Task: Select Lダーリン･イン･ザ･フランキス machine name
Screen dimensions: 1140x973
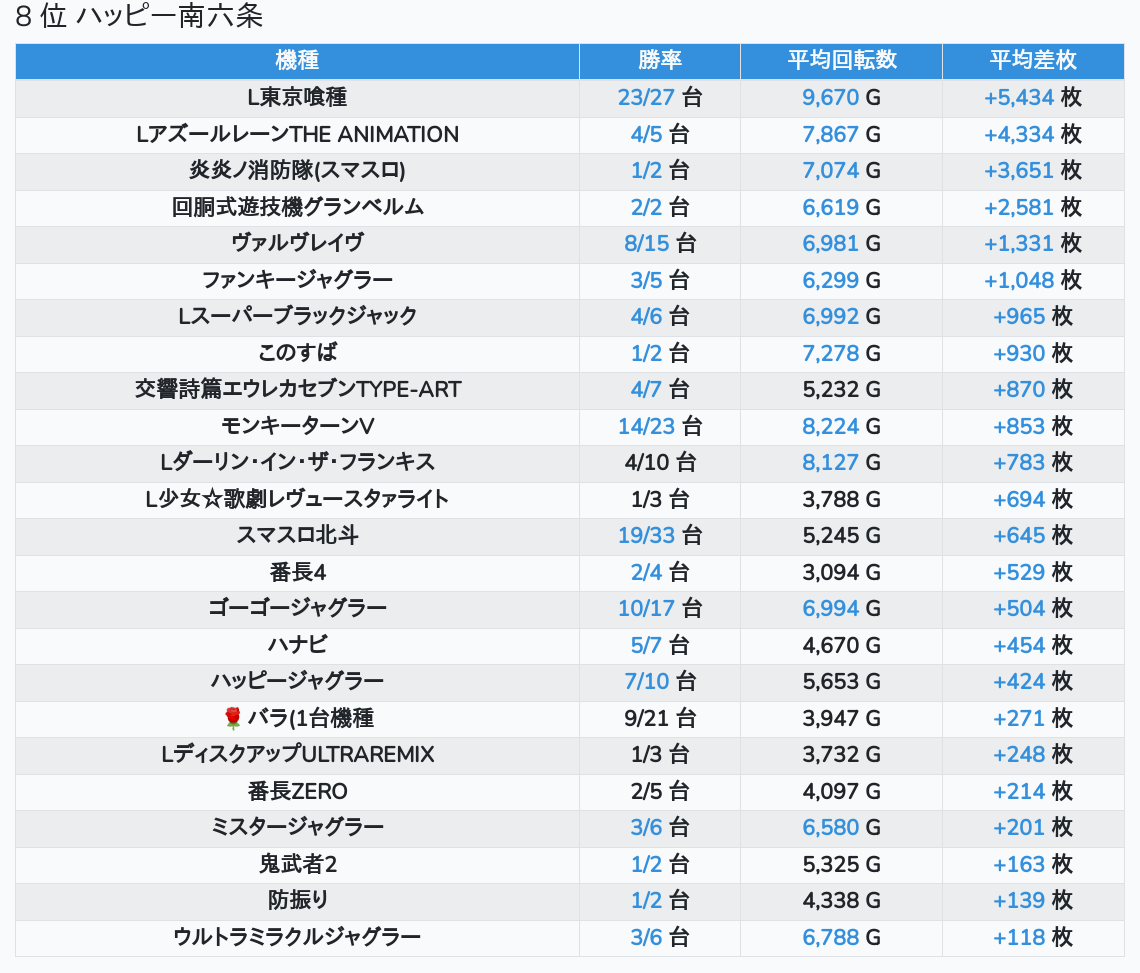Action: (297, 463)
